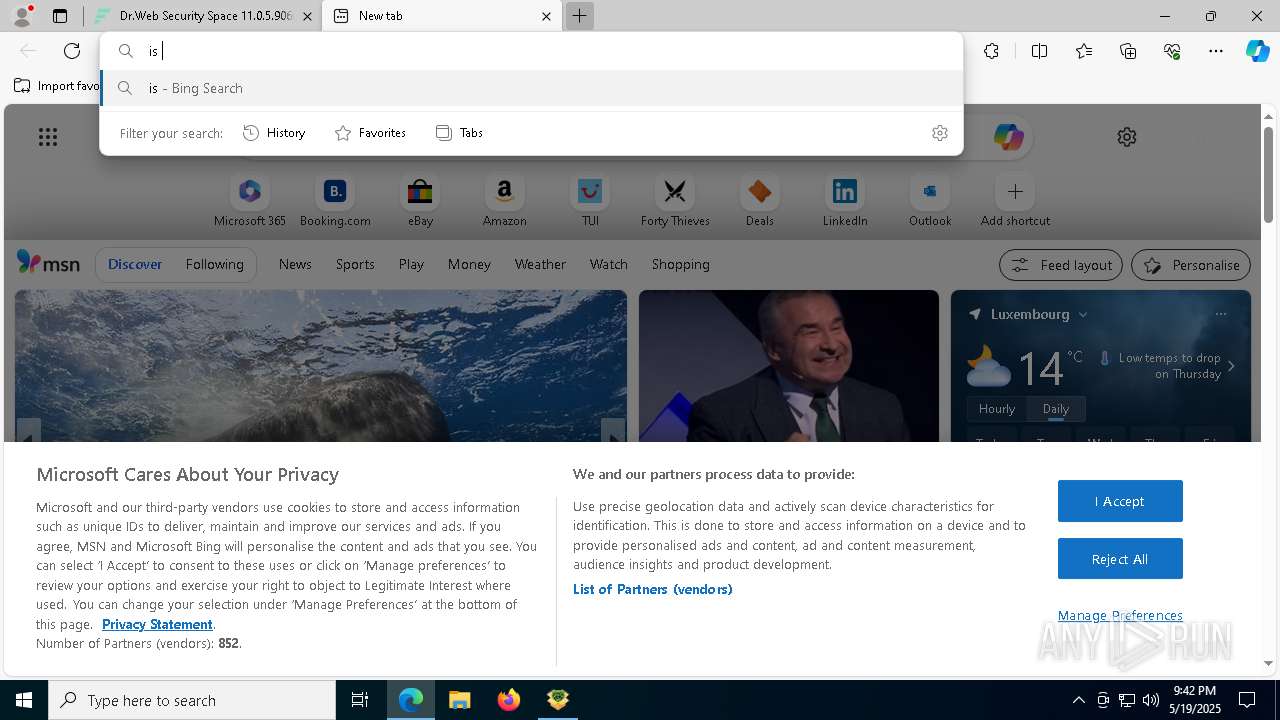
Task: Open the Outlook shortcut
Action: tap(930, 201)
